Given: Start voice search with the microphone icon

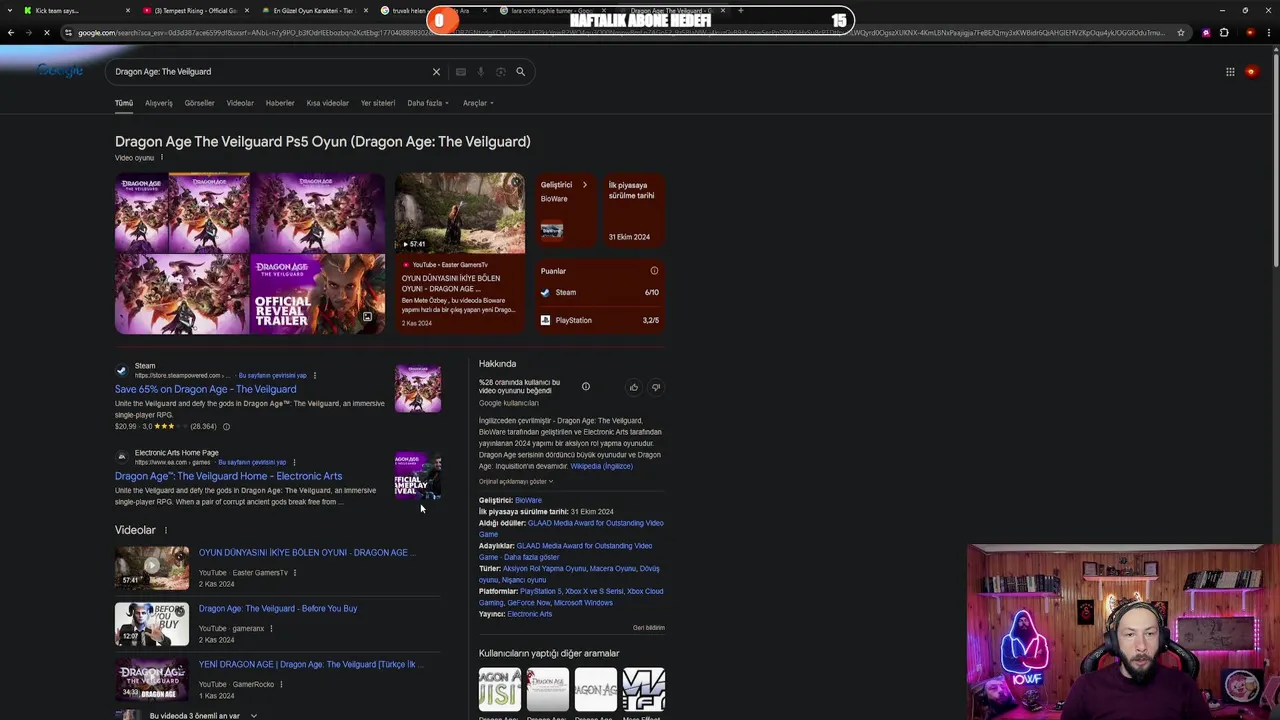Looking at the screenshot, I should point(480,72).
